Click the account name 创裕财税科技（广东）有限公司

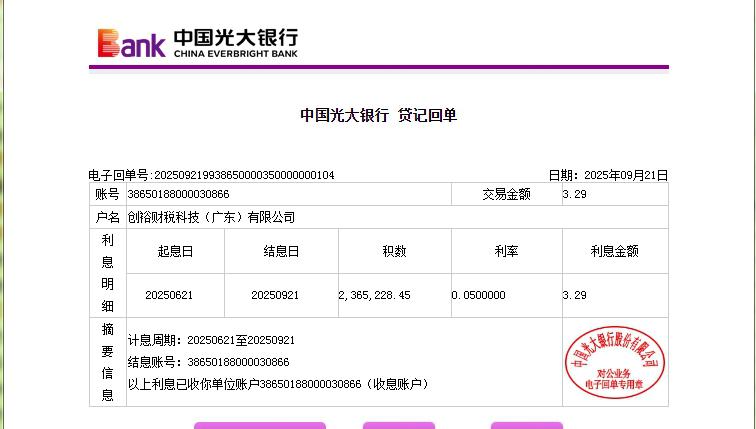(x=211, y=217)
